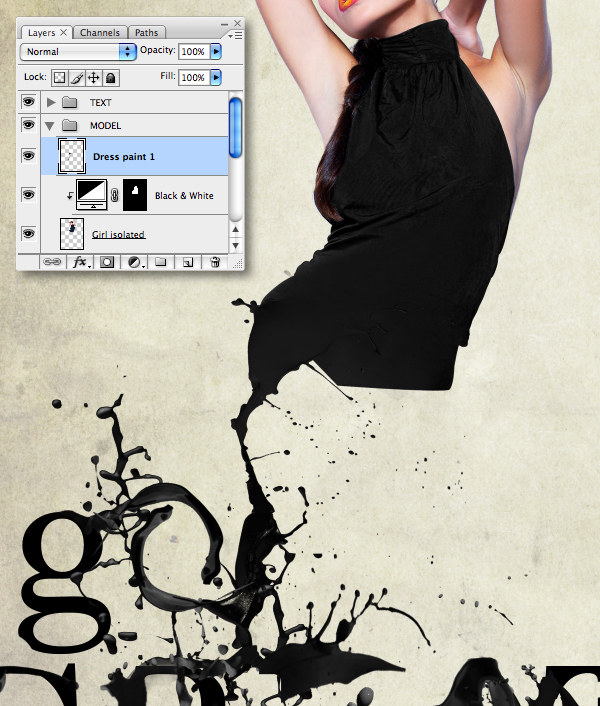Collapse the panel with minimize dash
Screen dimensions: 600x706
click(x=224, y=24)
